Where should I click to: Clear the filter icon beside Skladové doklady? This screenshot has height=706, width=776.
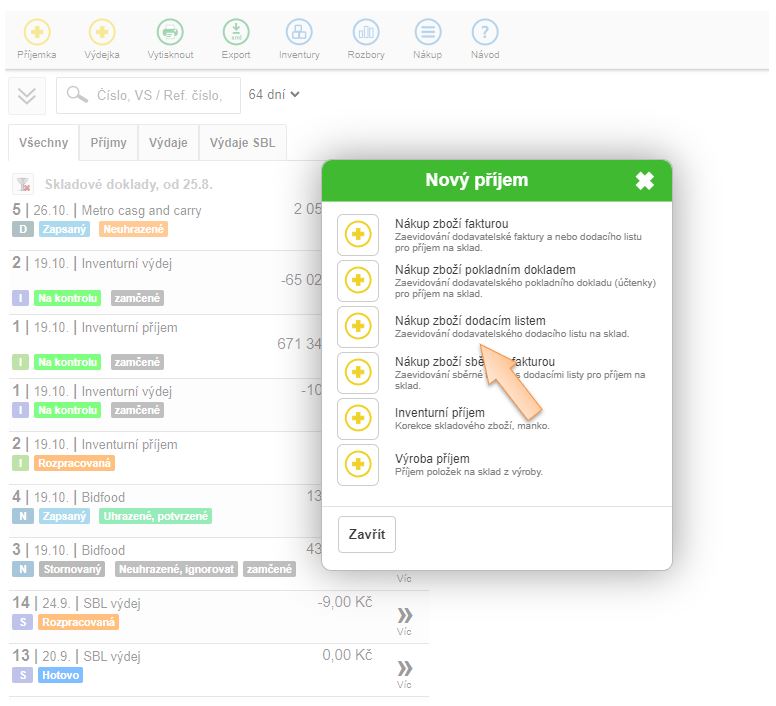22,185
